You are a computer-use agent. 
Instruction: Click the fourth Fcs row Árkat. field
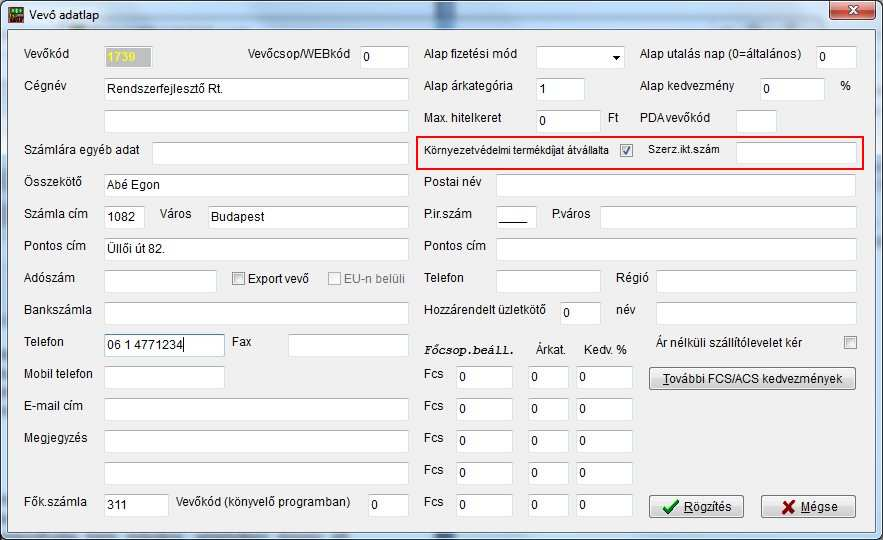pos(548,474)
